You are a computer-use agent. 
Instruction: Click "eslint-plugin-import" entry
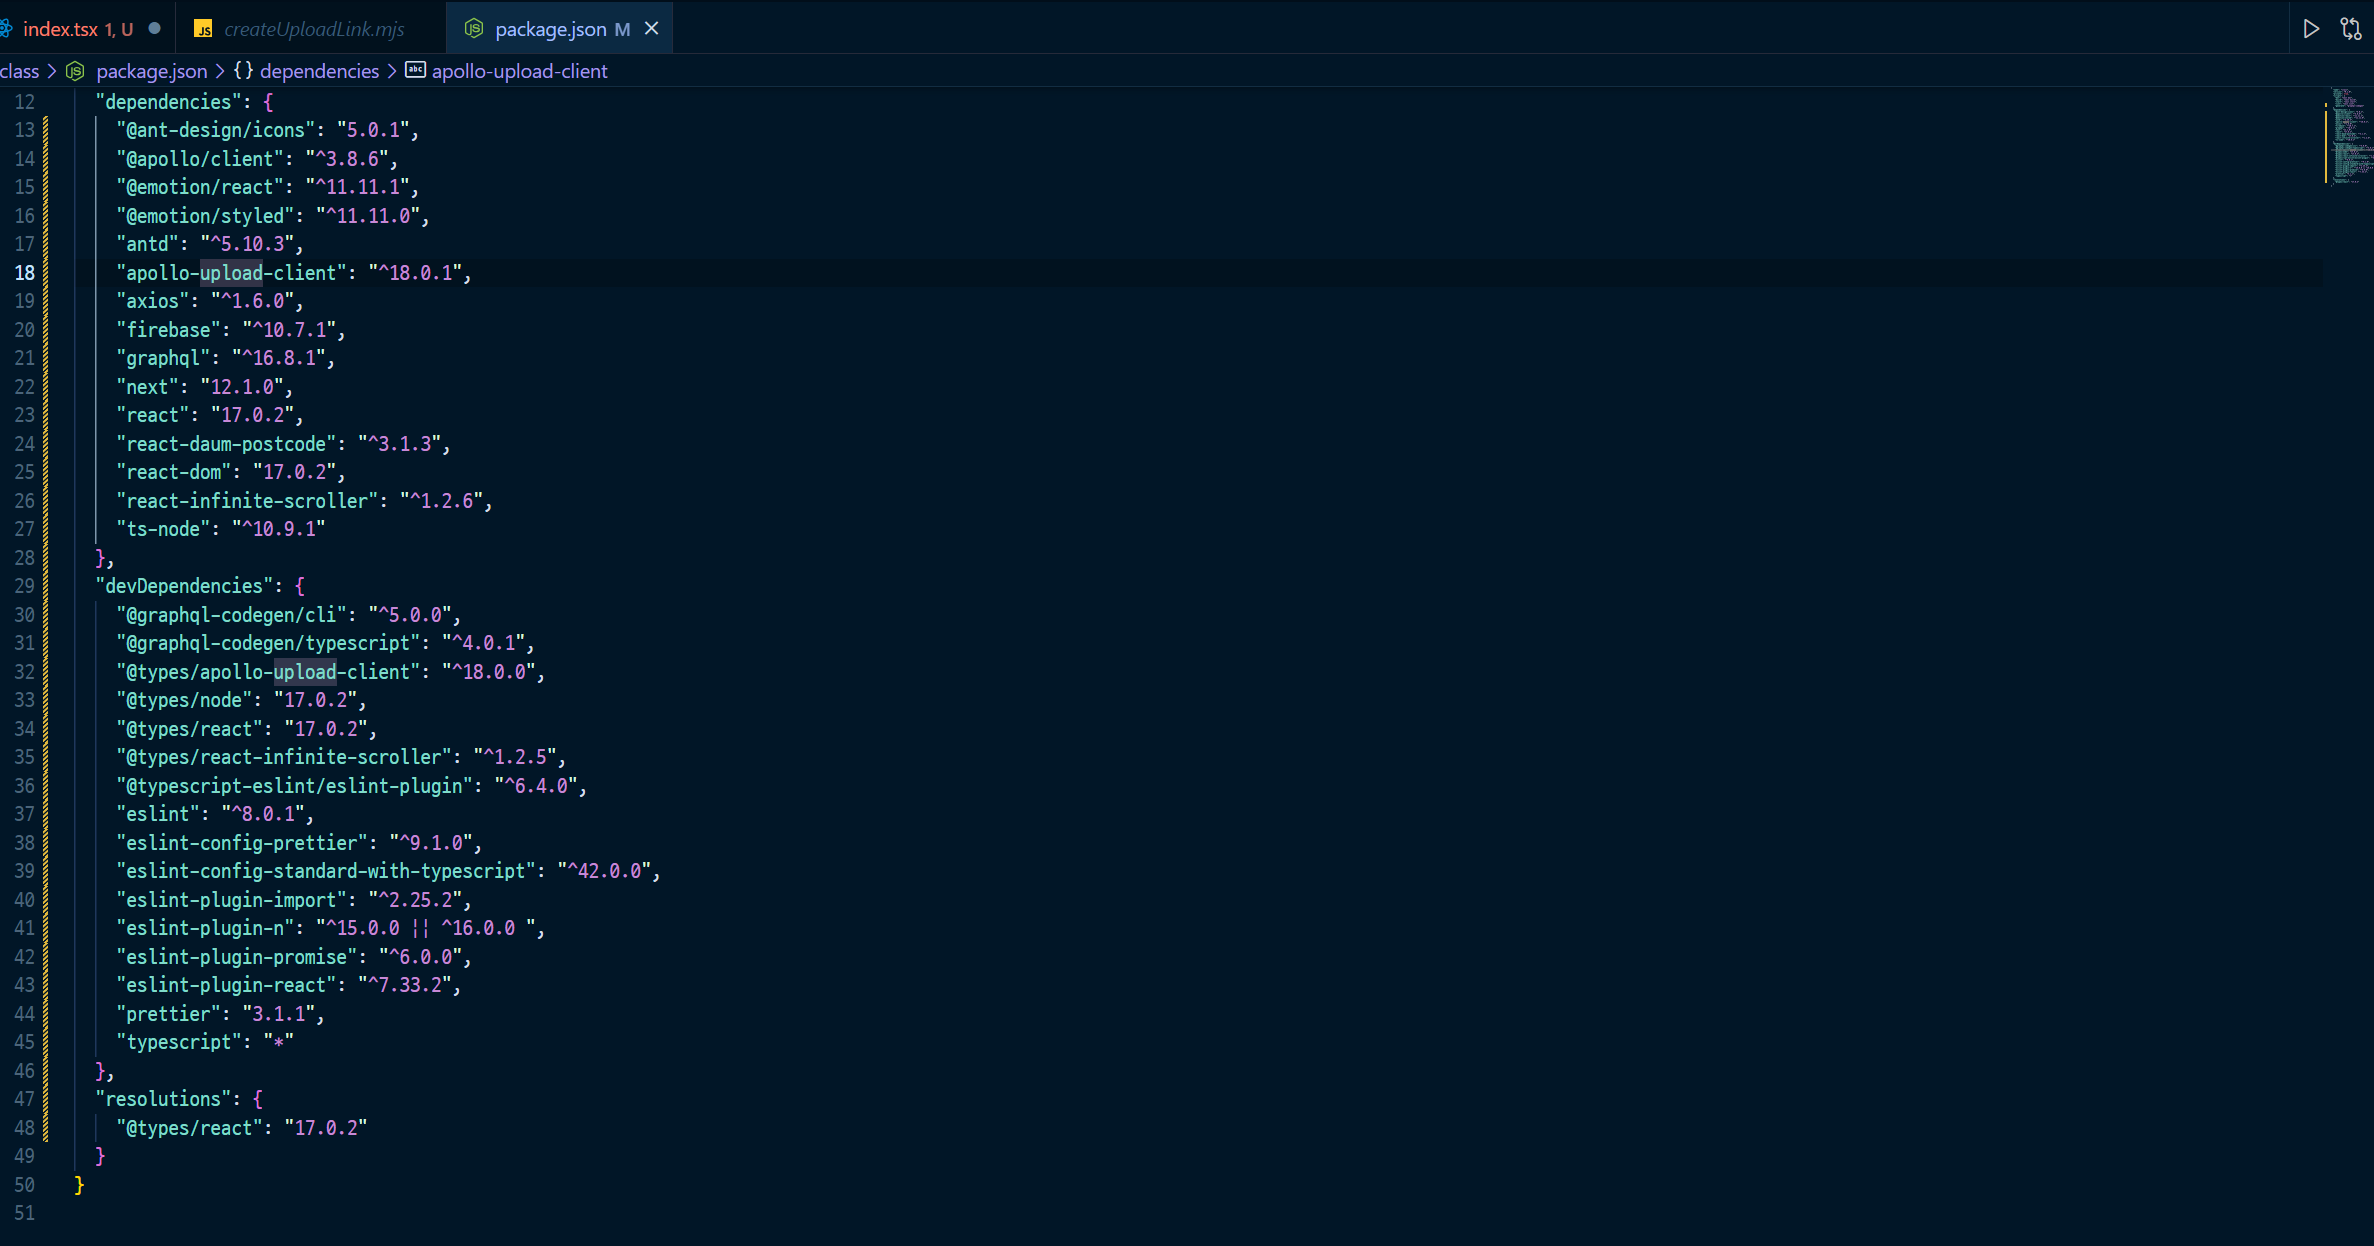coord(232,900)
